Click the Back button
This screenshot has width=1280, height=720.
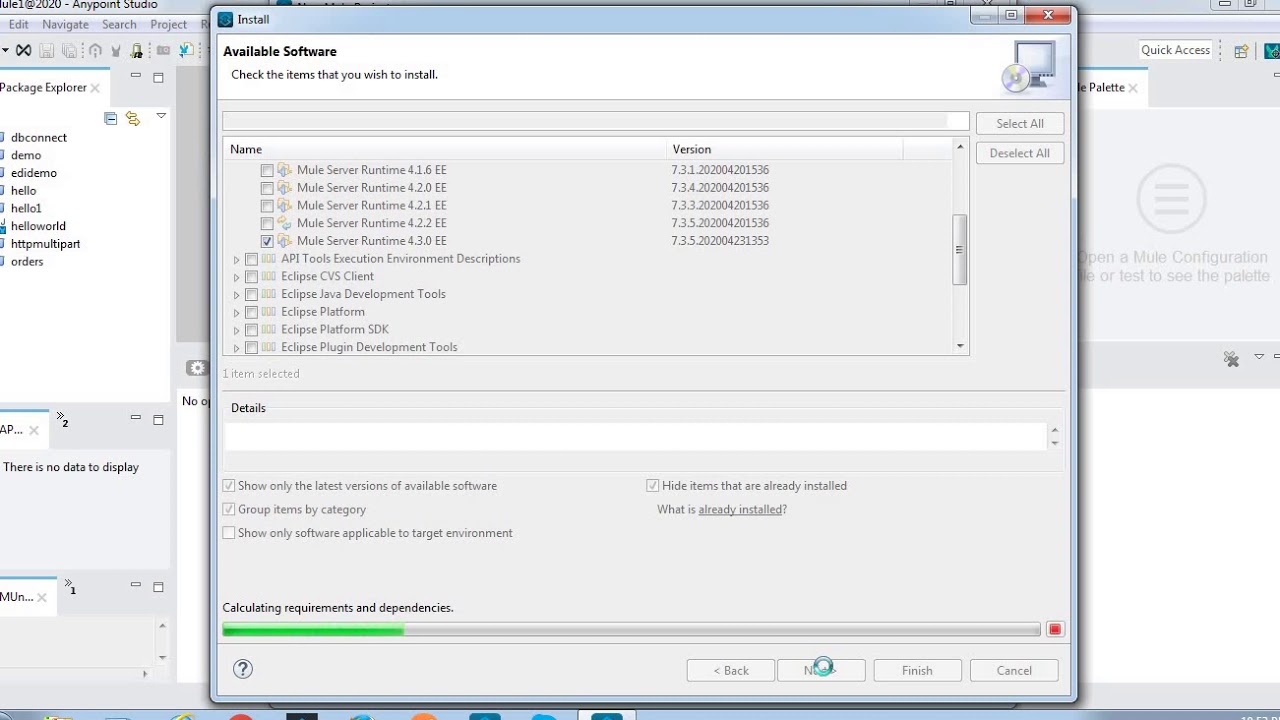pos(731,671)
